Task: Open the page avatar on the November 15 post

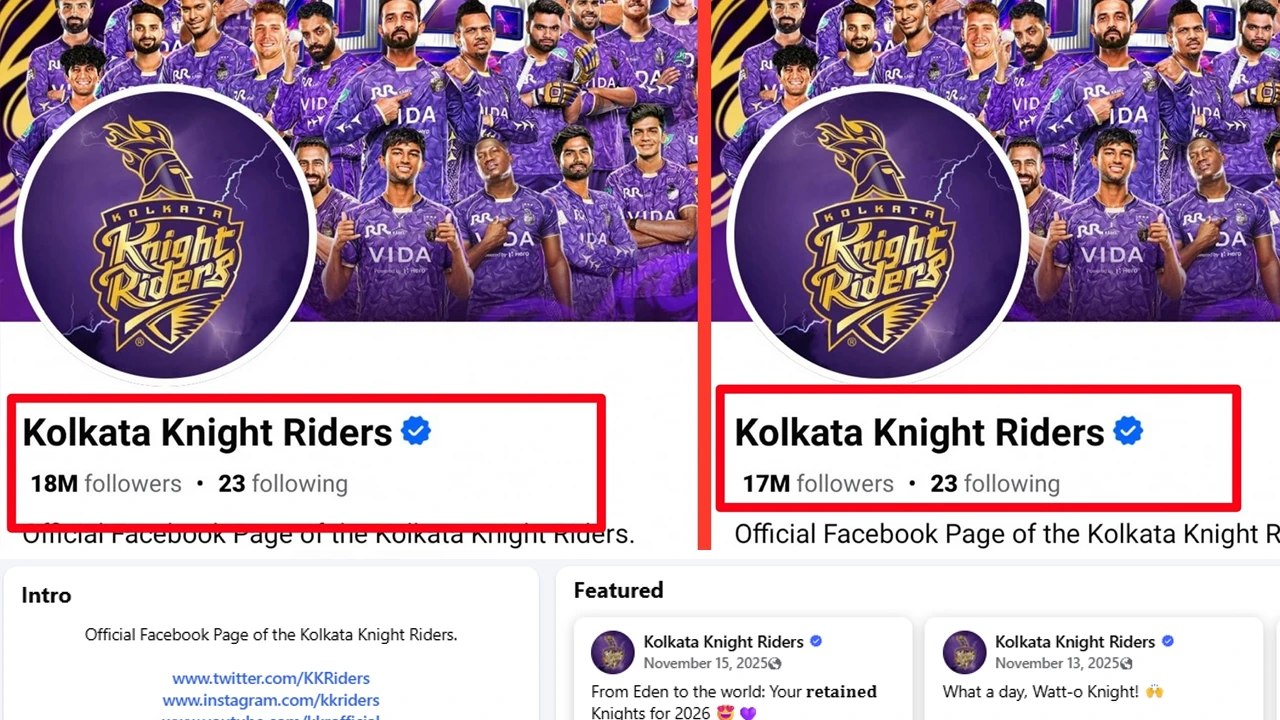Action: tap(613, 652)
